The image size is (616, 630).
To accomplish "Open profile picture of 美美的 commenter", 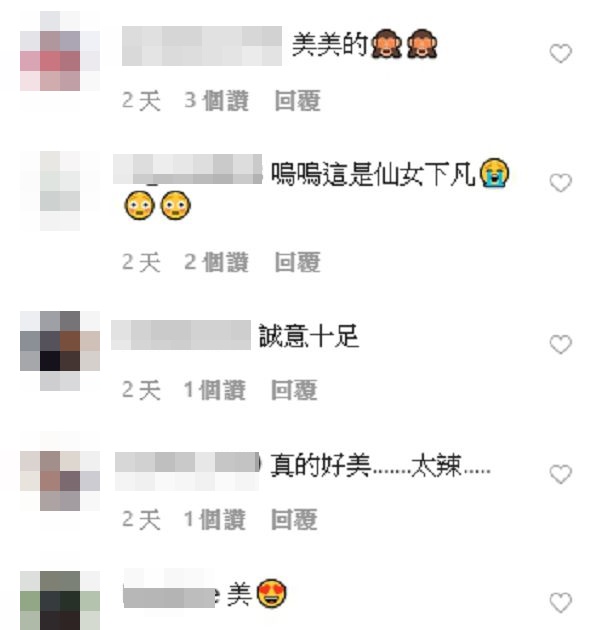I will (60, 51).
